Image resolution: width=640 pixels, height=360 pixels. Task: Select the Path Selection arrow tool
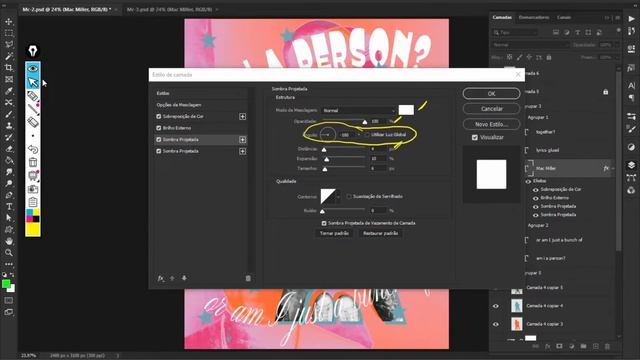tap(9, 218)
